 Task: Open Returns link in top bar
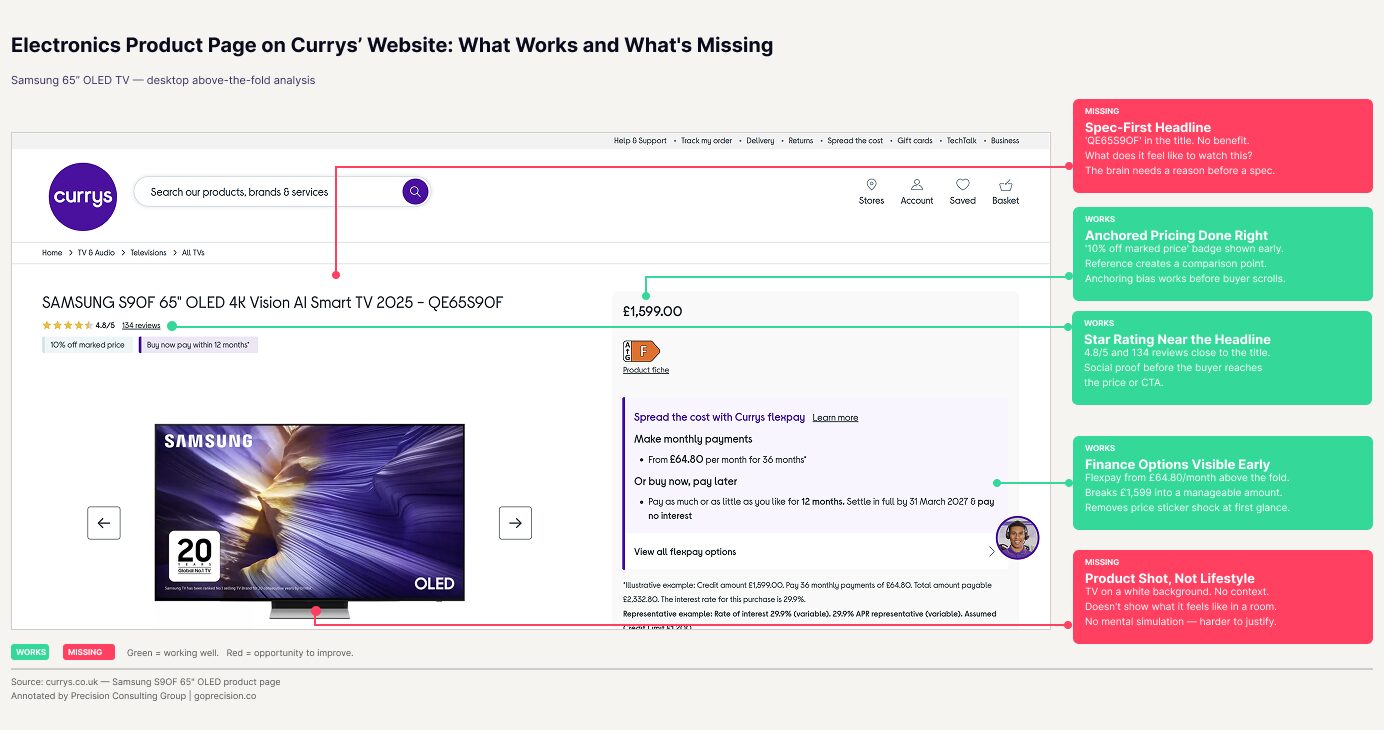pos(801,141)
